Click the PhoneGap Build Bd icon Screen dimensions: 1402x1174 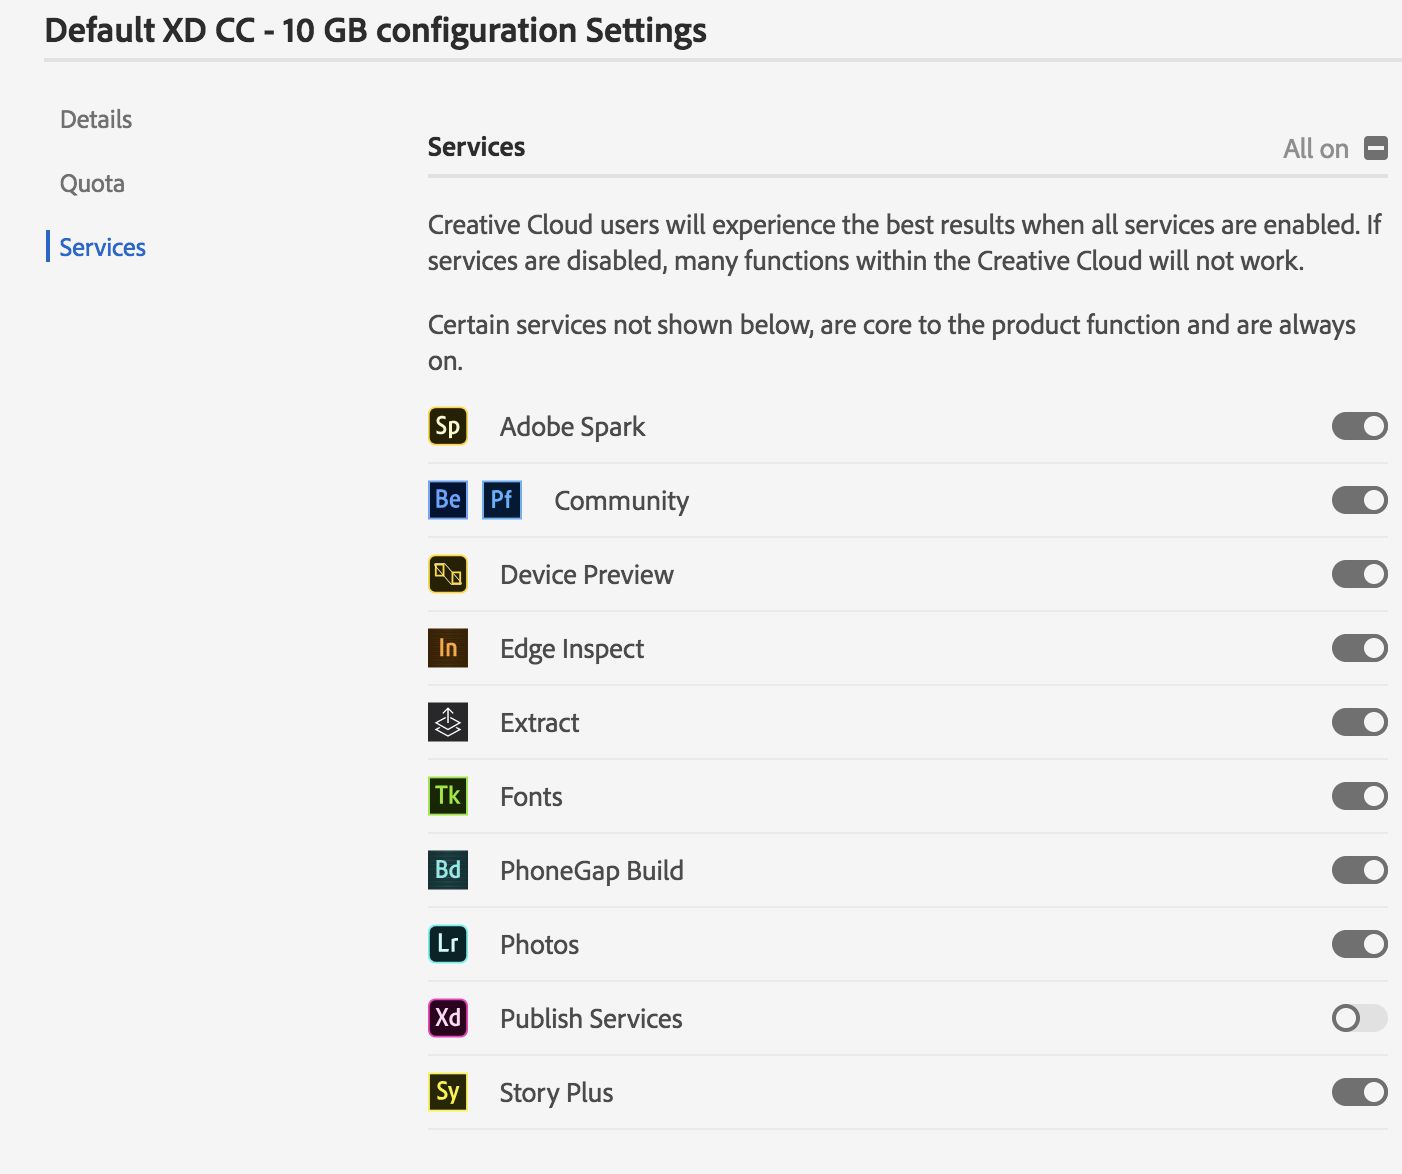tap(448, 870)
